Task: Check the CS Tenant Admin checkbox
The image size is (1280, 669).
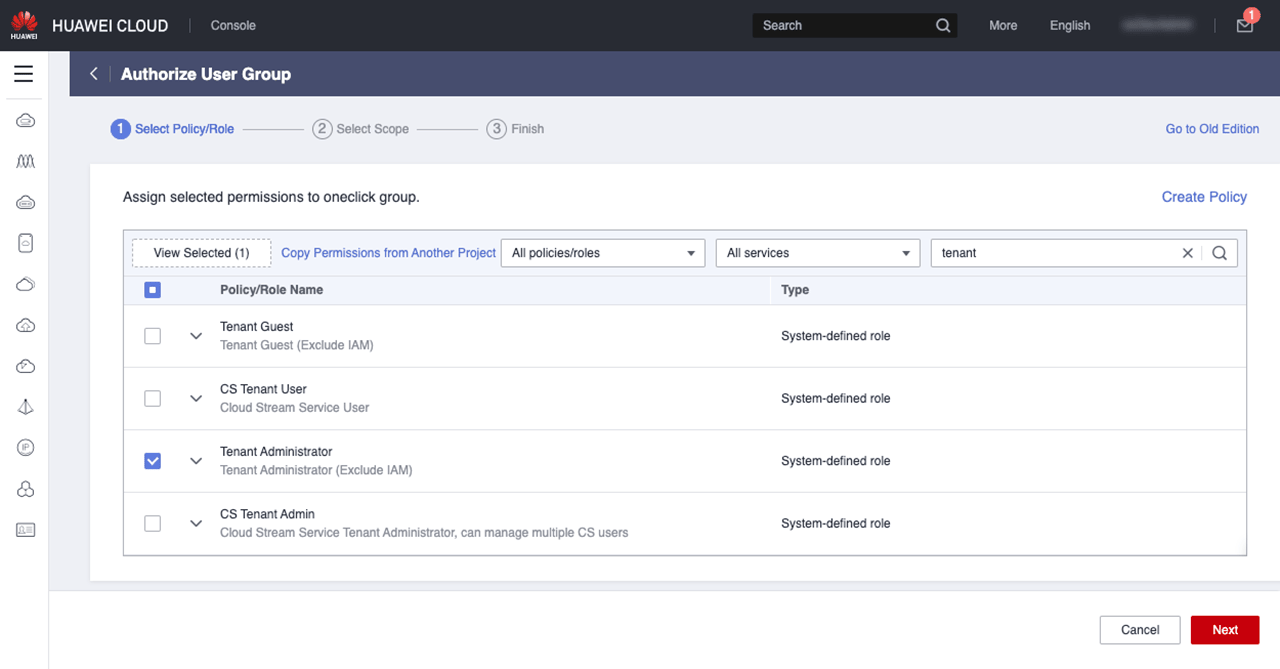Action: click(152, 523)
